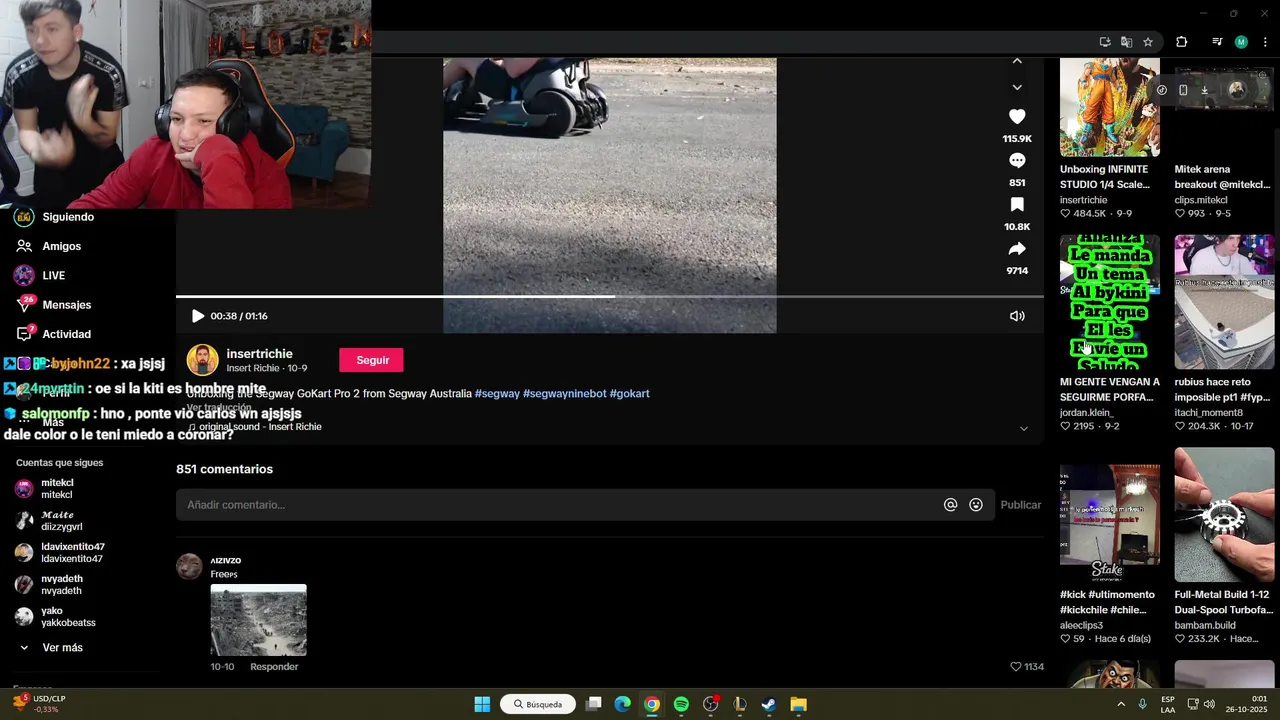The width and height of the screenshot is (1280, 720).
Task: Save video with the bookmark icon
Action: tap(1017, 205)
